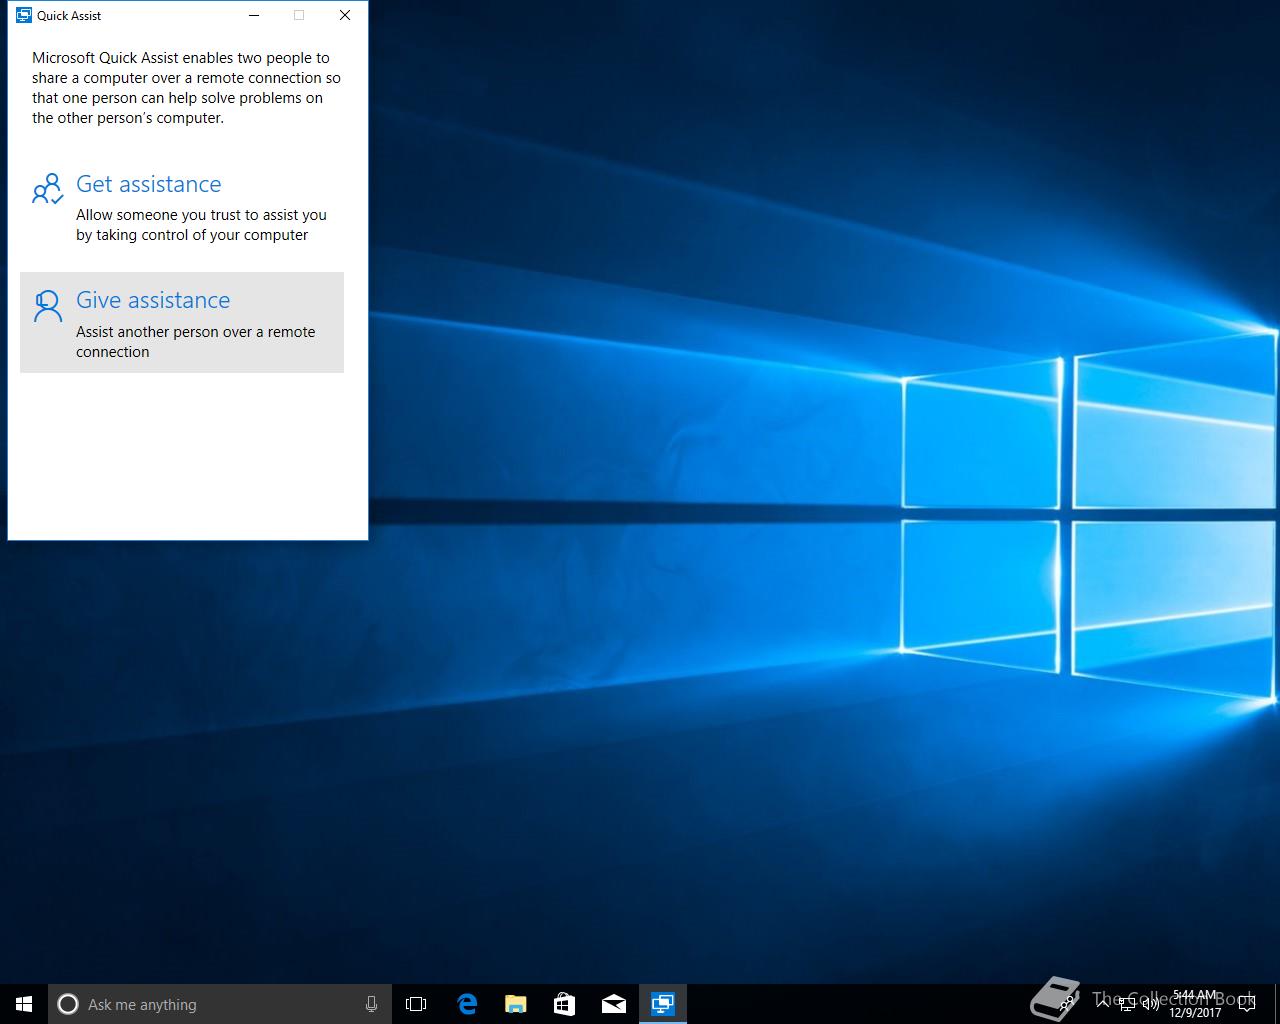
Task: Choose Give assistance to help remotely
Action: (153, 301)
